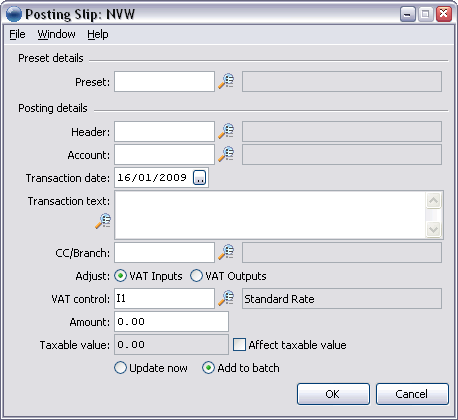Open the File menu
458x420 pixels.
17,34
